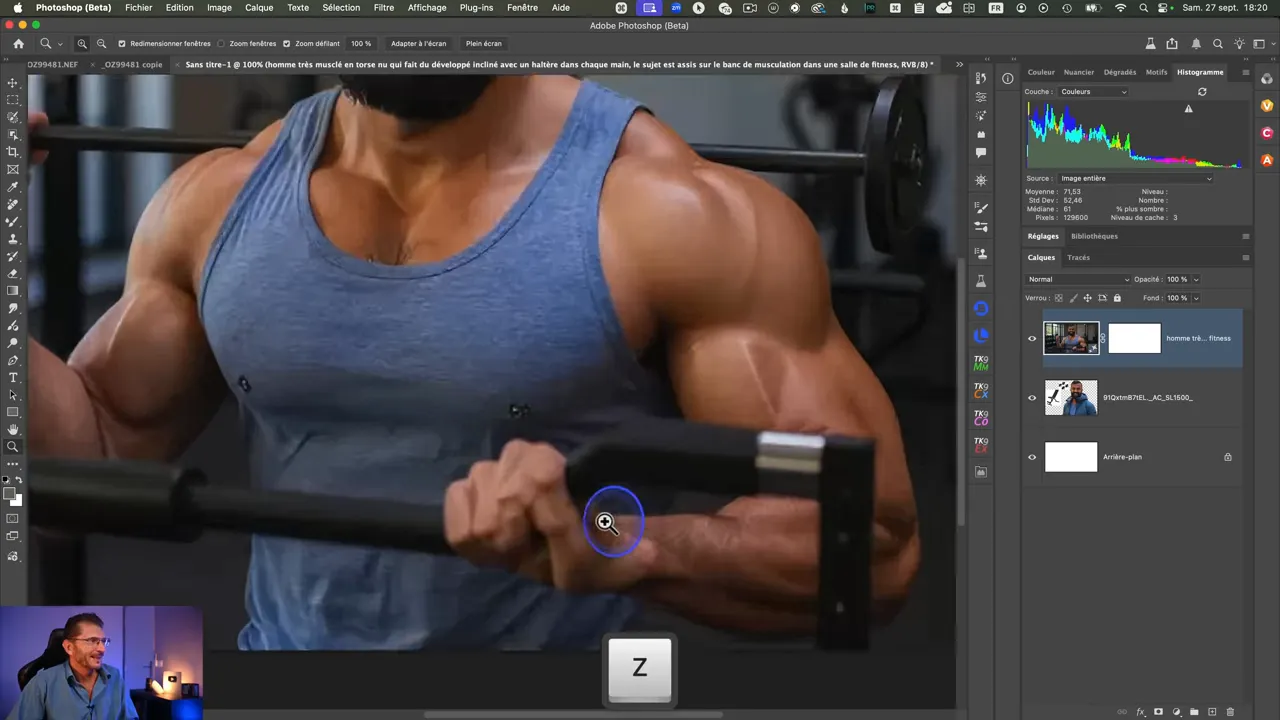Select the Move tool

13,83
